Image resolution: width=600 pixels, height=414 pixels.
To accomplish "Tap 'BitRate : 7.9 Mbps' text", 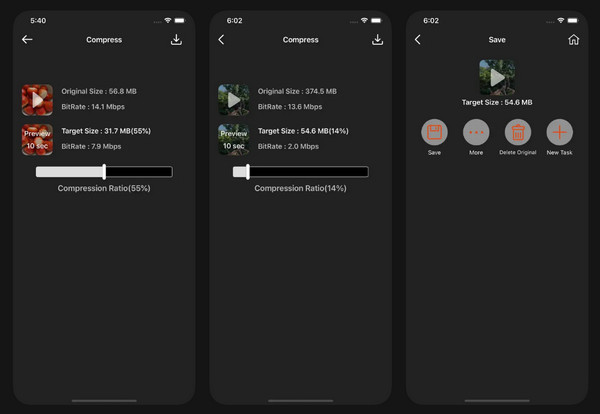I will 91,146.
